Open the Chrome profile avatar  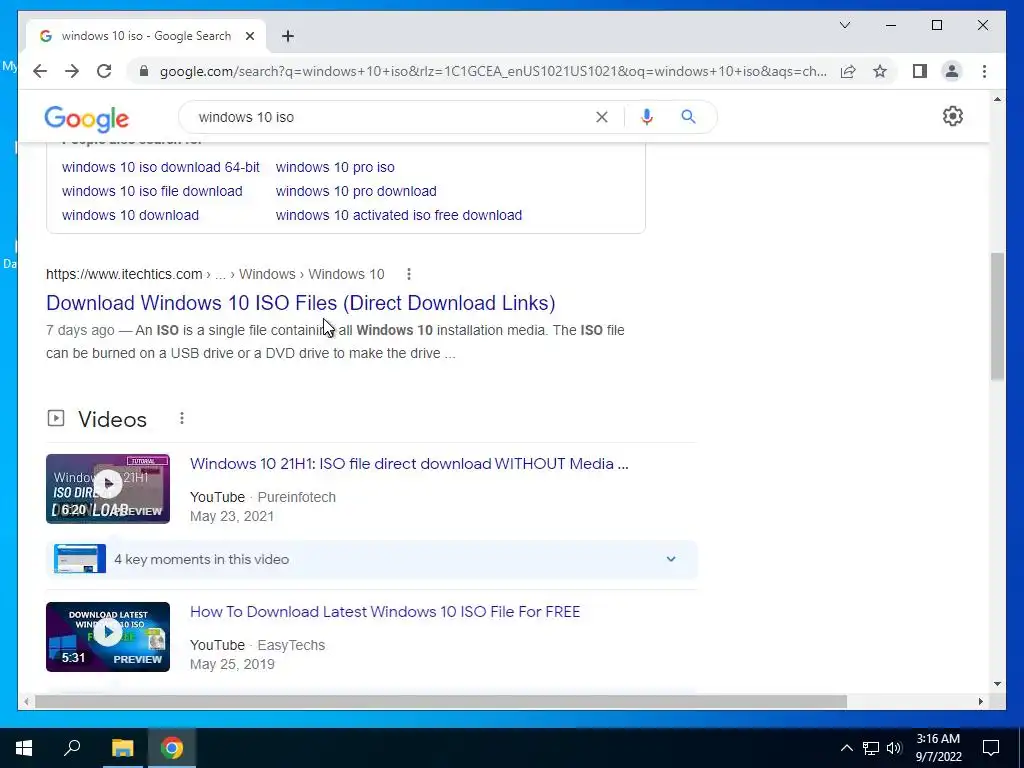952,71
